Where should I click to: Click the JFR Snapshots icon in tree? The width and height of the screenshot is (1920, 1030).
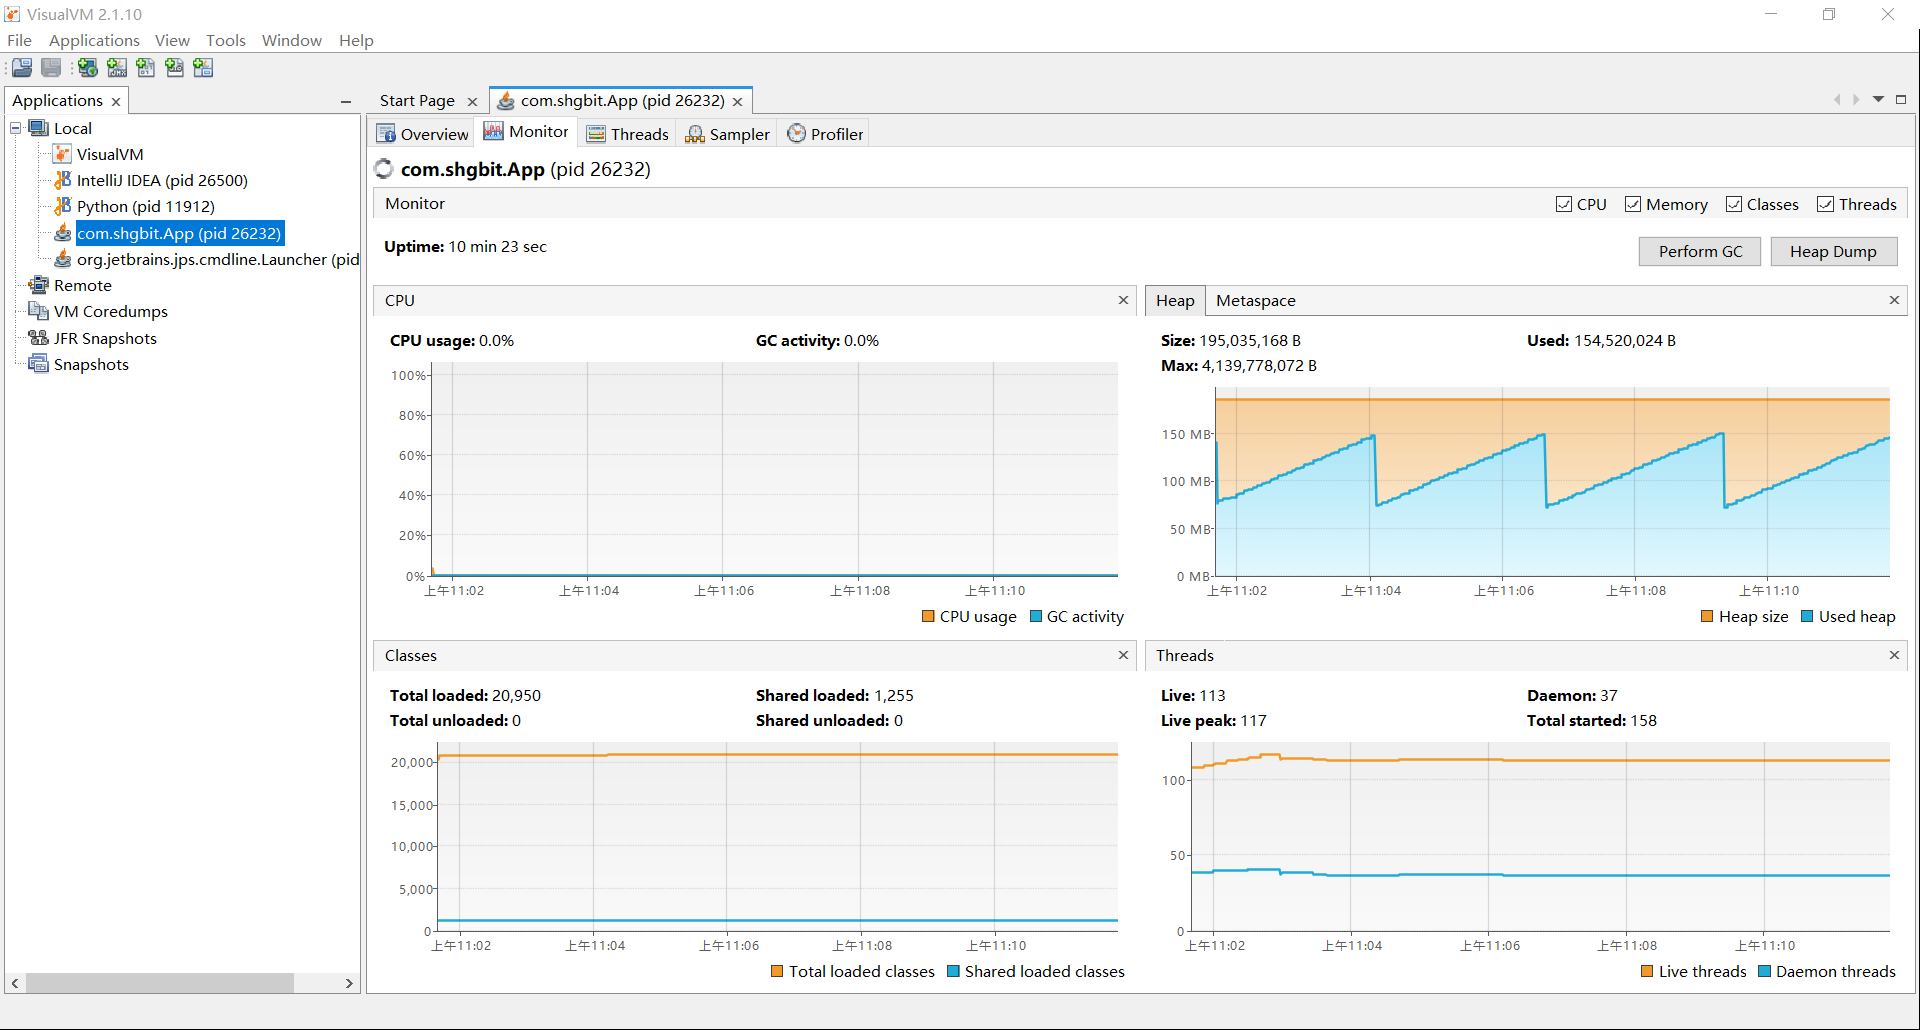[39, 338]
